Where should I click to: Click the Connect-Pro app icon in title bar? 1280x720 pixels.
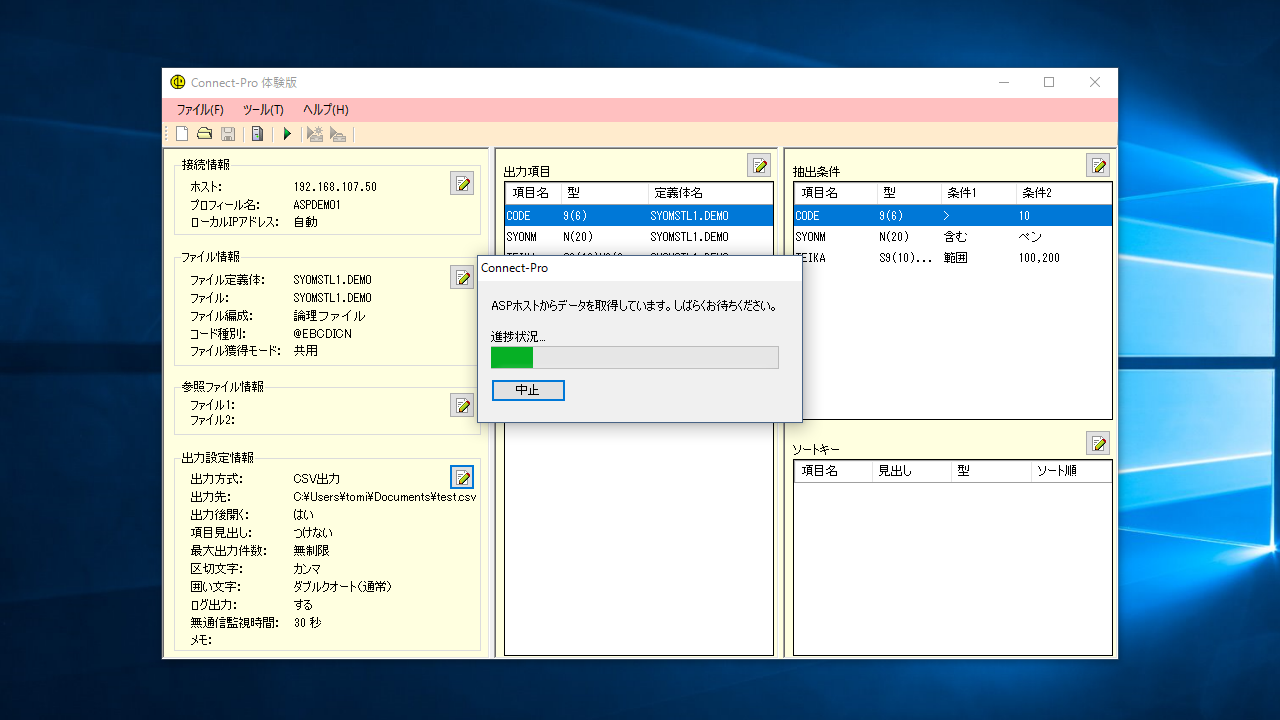coord(178,82)
